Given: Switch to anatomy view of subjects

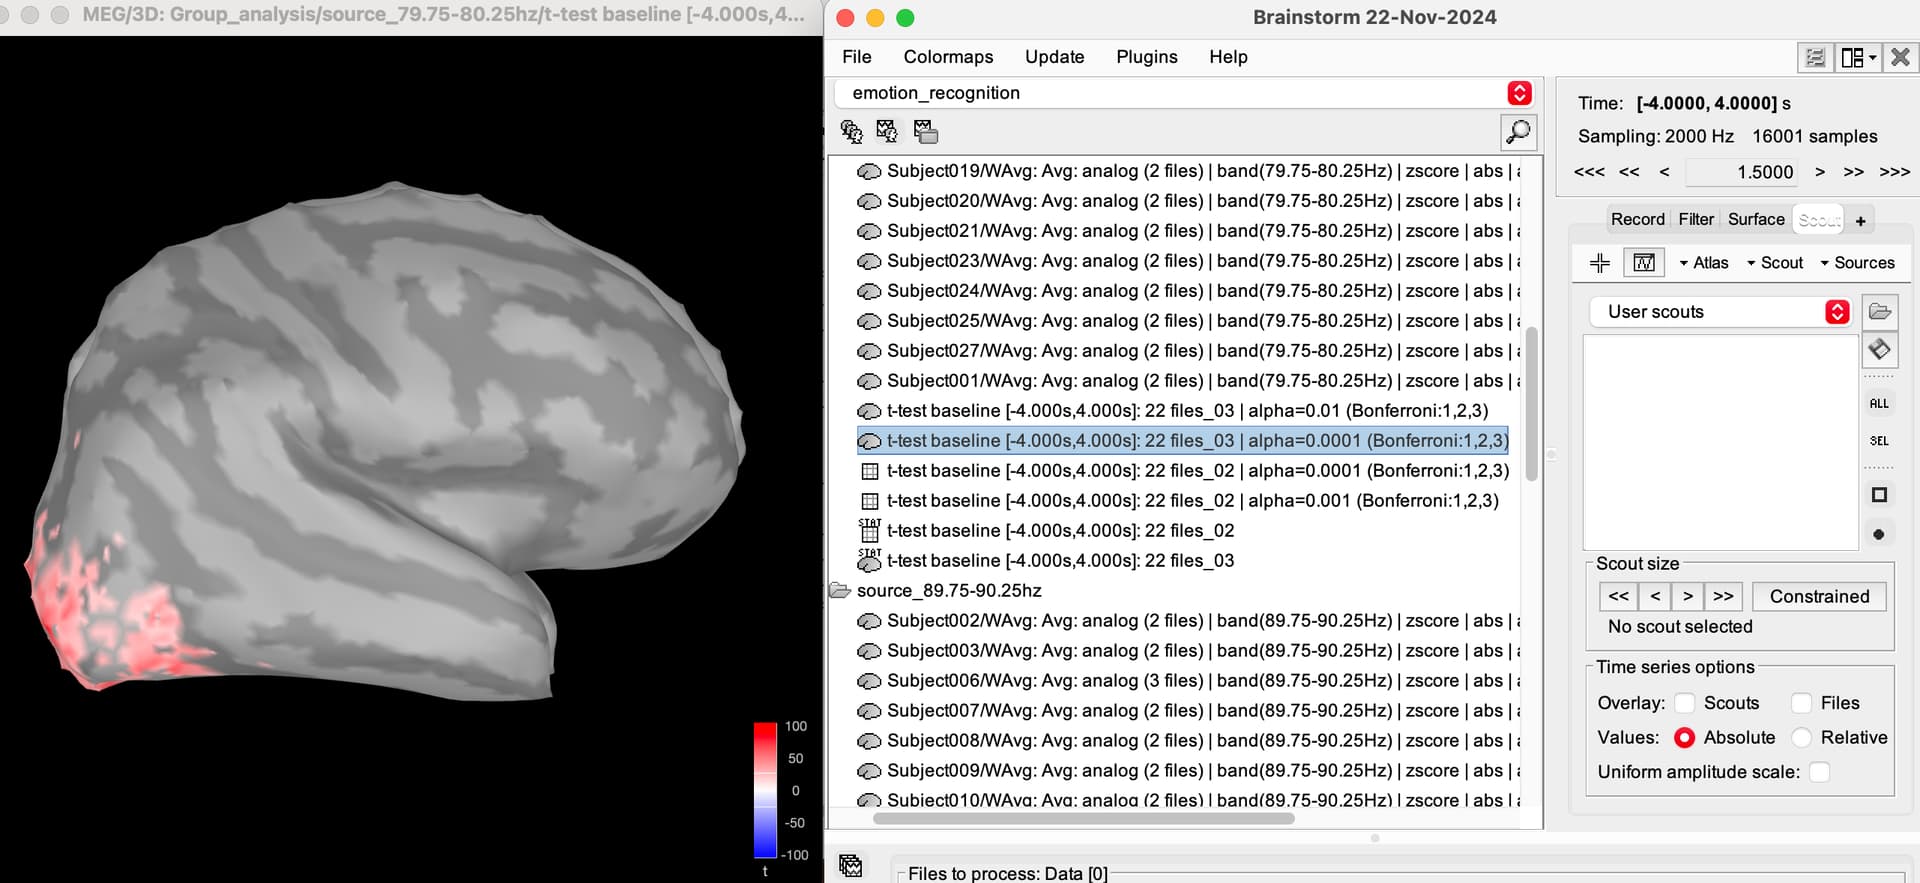Looking at the screenshot, I should click(851, 132).
